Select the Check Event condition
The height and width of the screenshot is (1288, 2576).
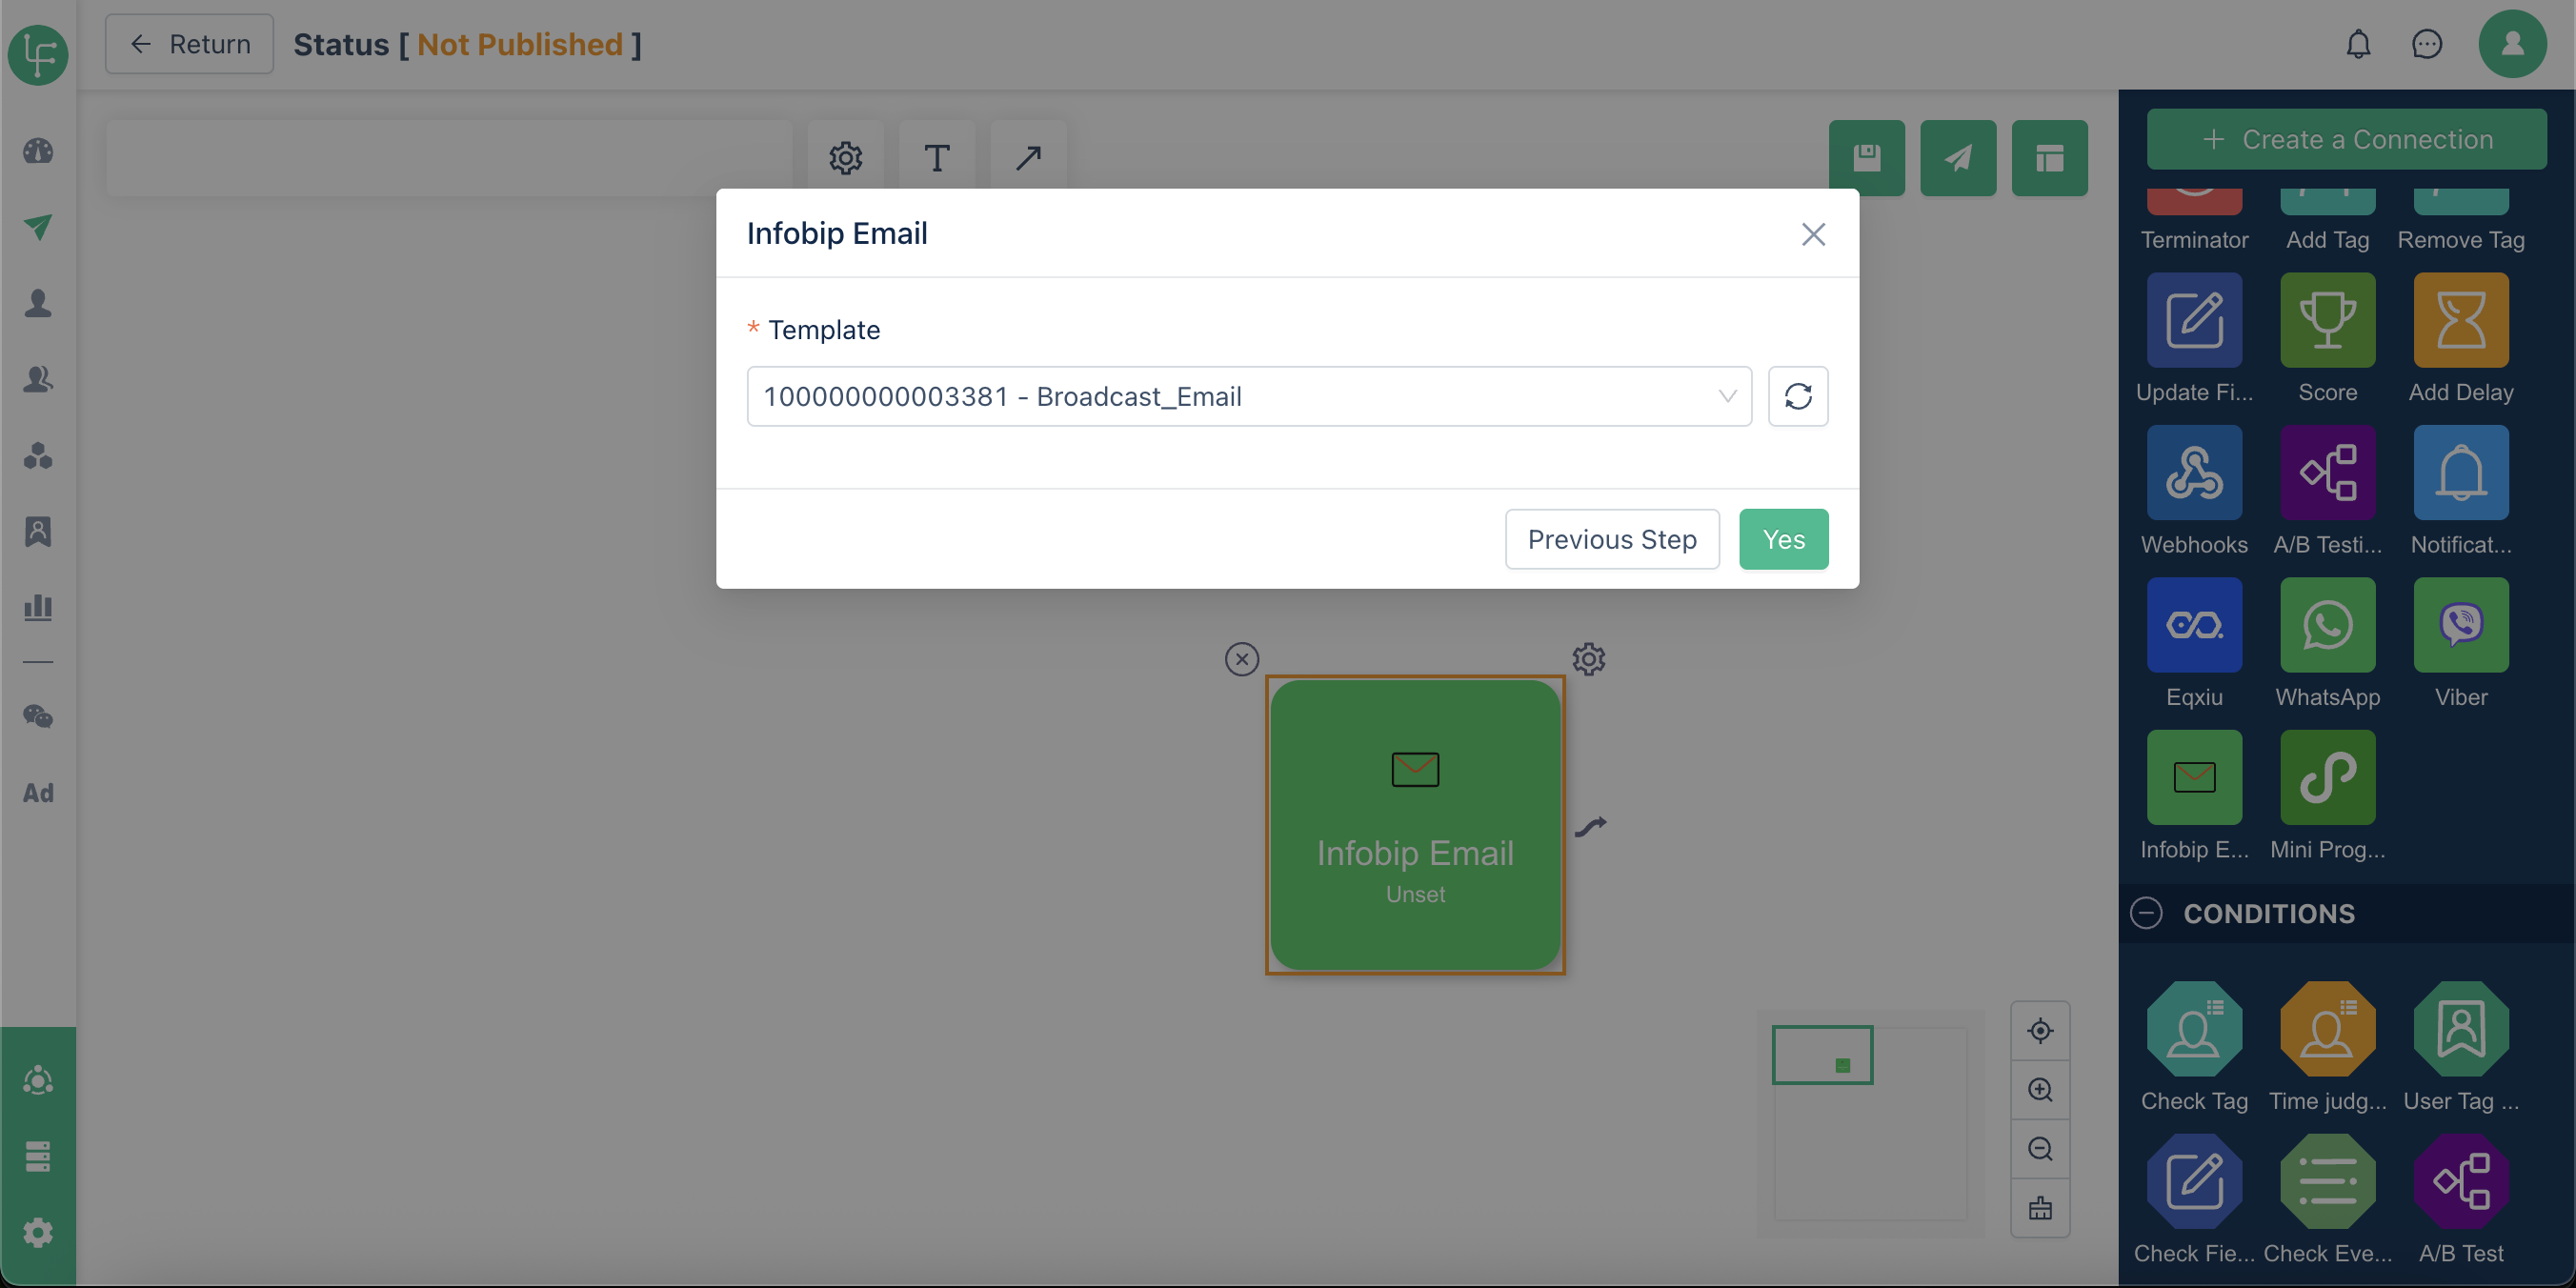pos(2327,1181)
